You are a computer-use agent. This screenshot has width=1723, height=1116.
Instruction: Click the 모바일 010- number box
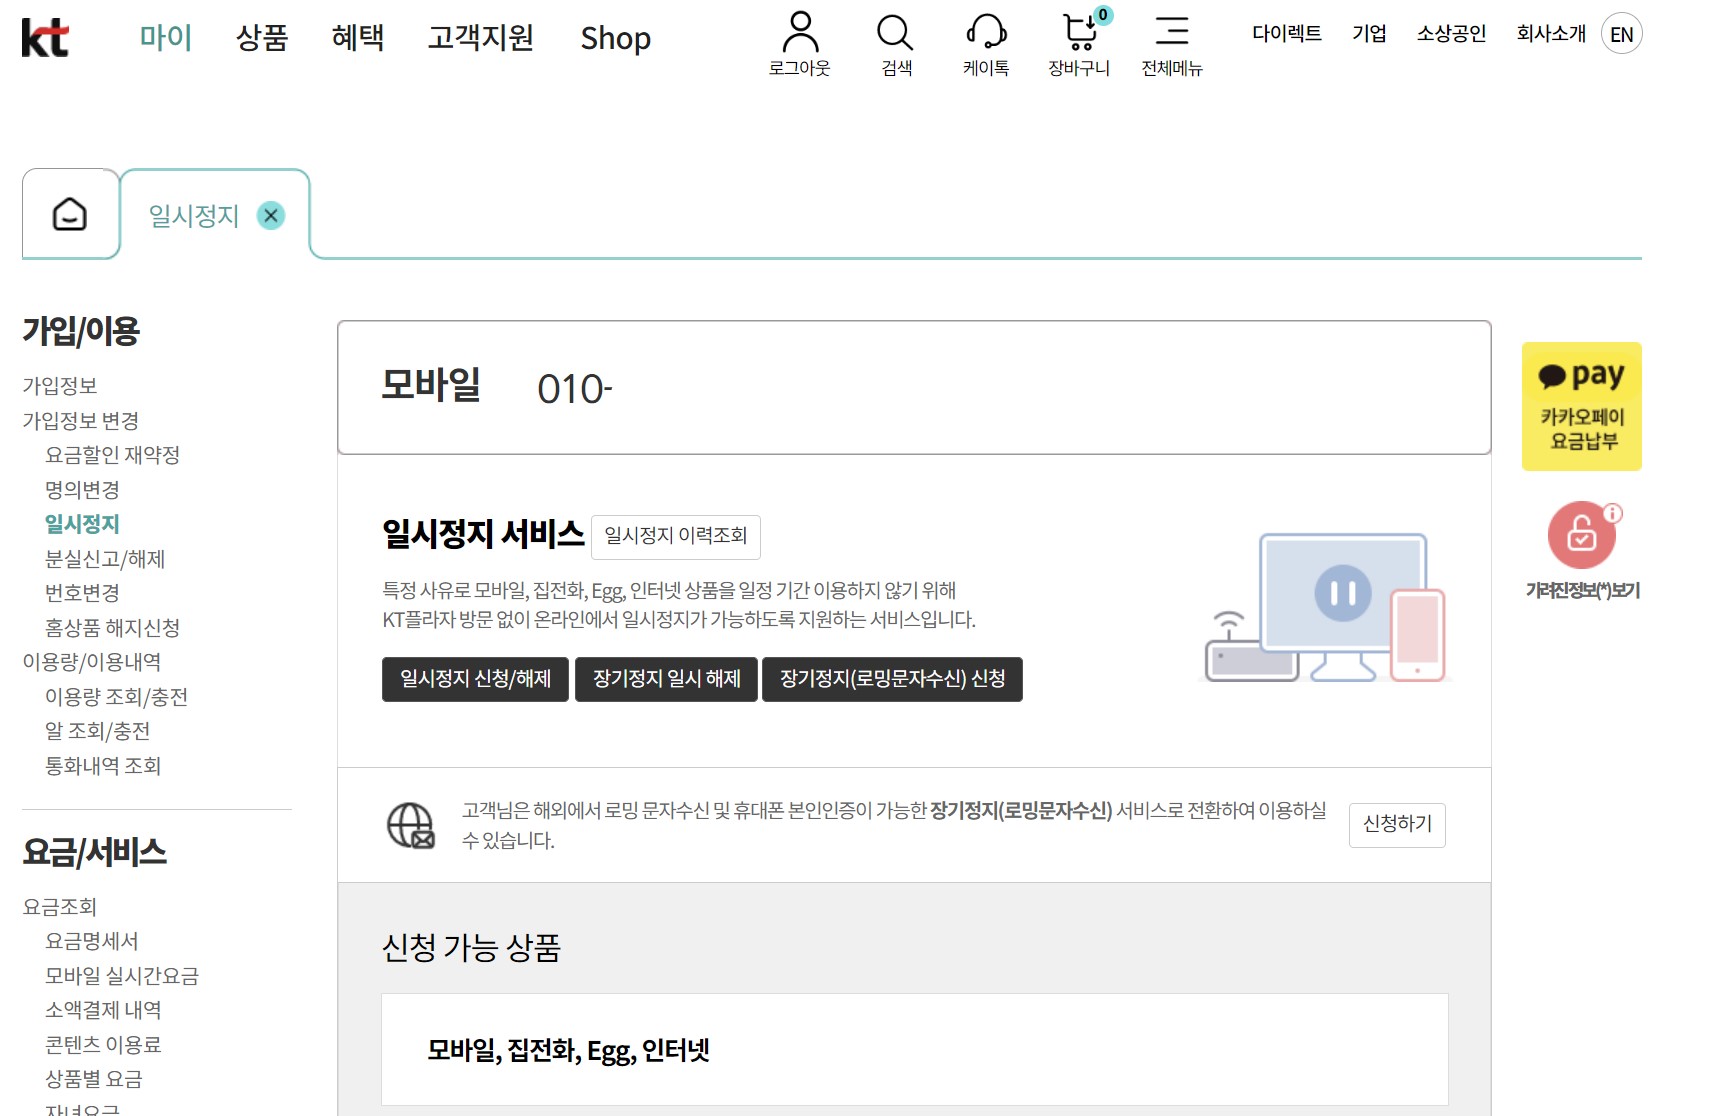tap(914, 388)
